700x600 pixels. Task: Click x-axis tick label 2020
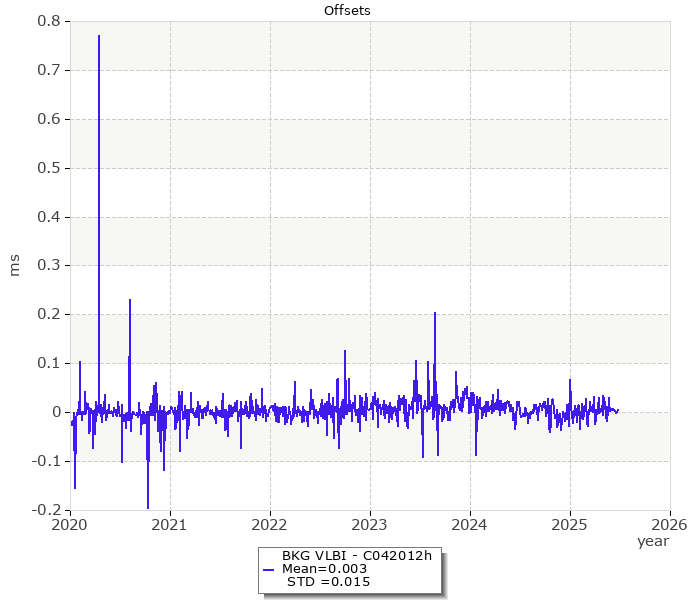click(70, 525)
